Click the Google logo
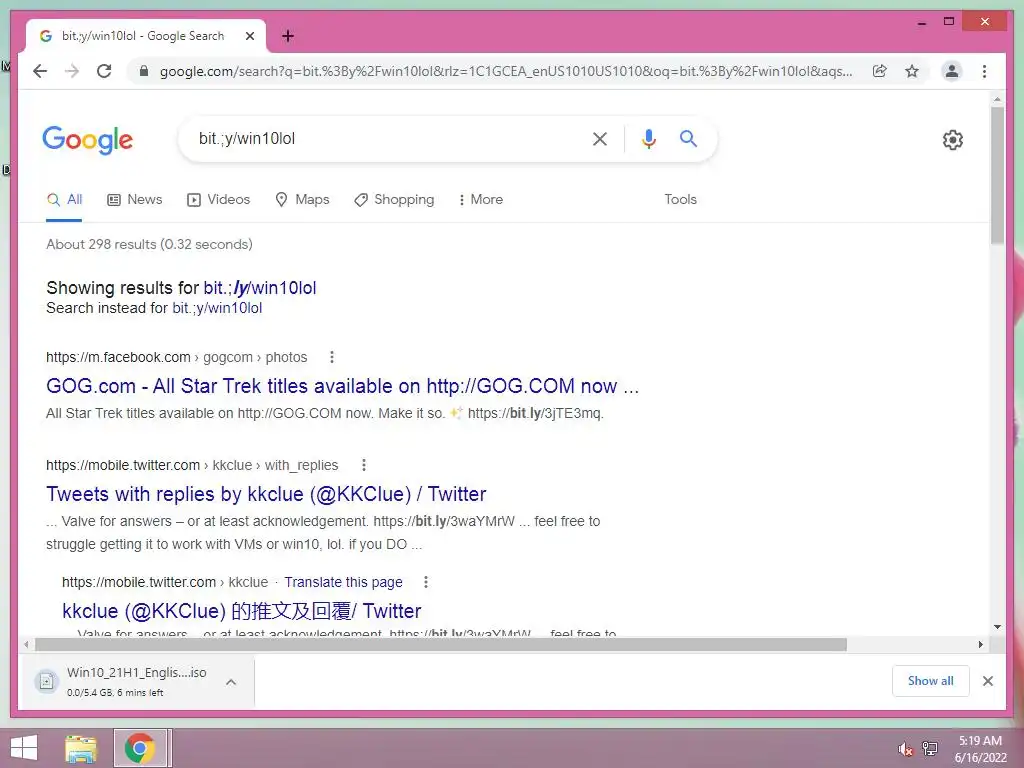The height and width of the screenshot is (768, 1024). (x=88, y=140)
